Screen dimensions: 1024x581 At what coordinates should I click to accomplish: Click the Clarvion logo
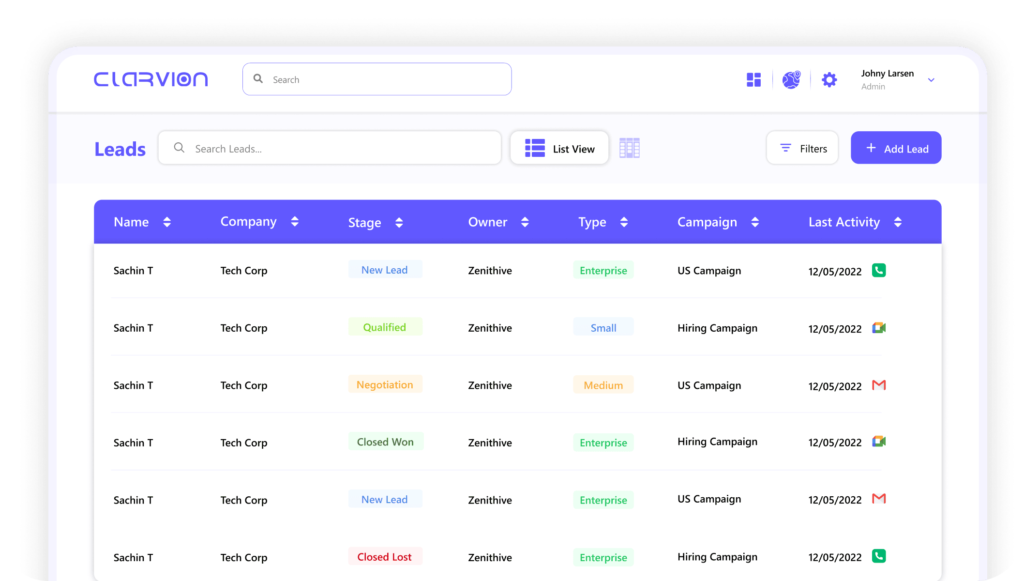[151, 79]
